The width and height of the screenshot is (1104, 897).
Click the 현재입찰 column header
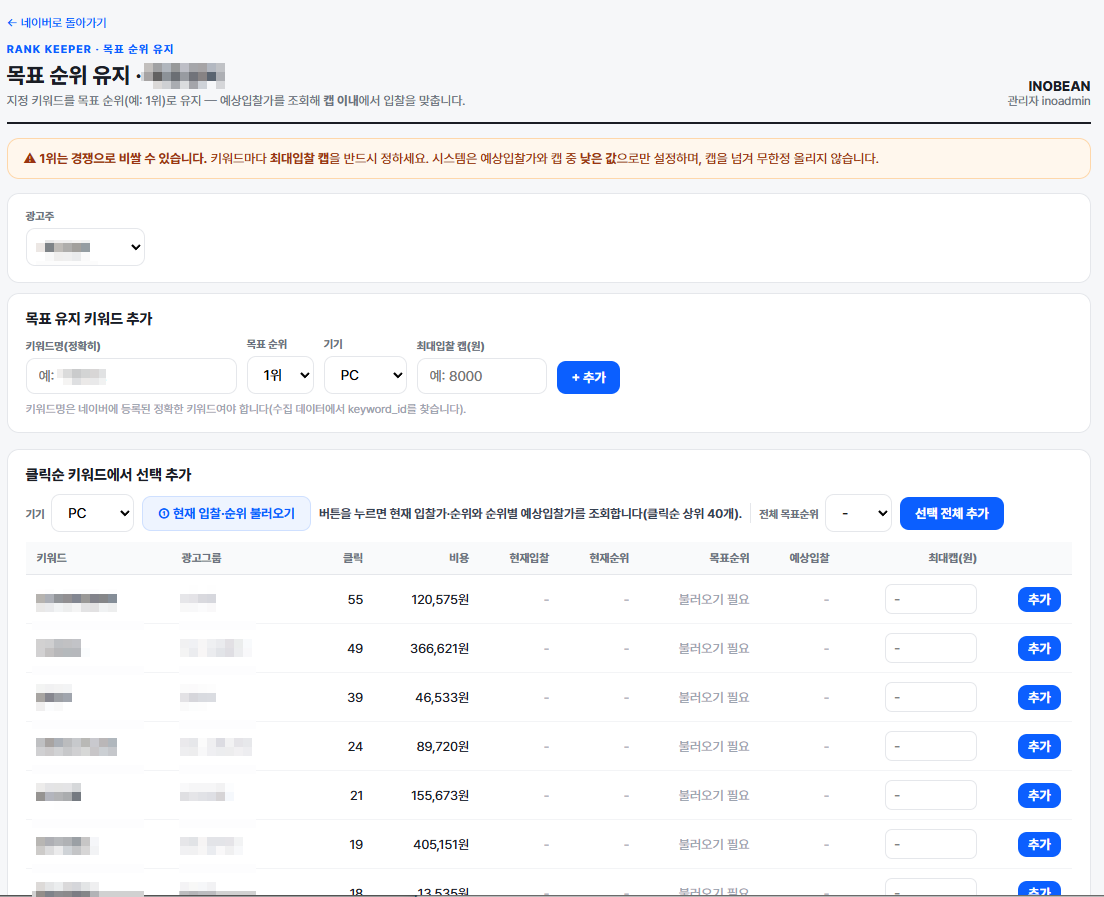529,558
